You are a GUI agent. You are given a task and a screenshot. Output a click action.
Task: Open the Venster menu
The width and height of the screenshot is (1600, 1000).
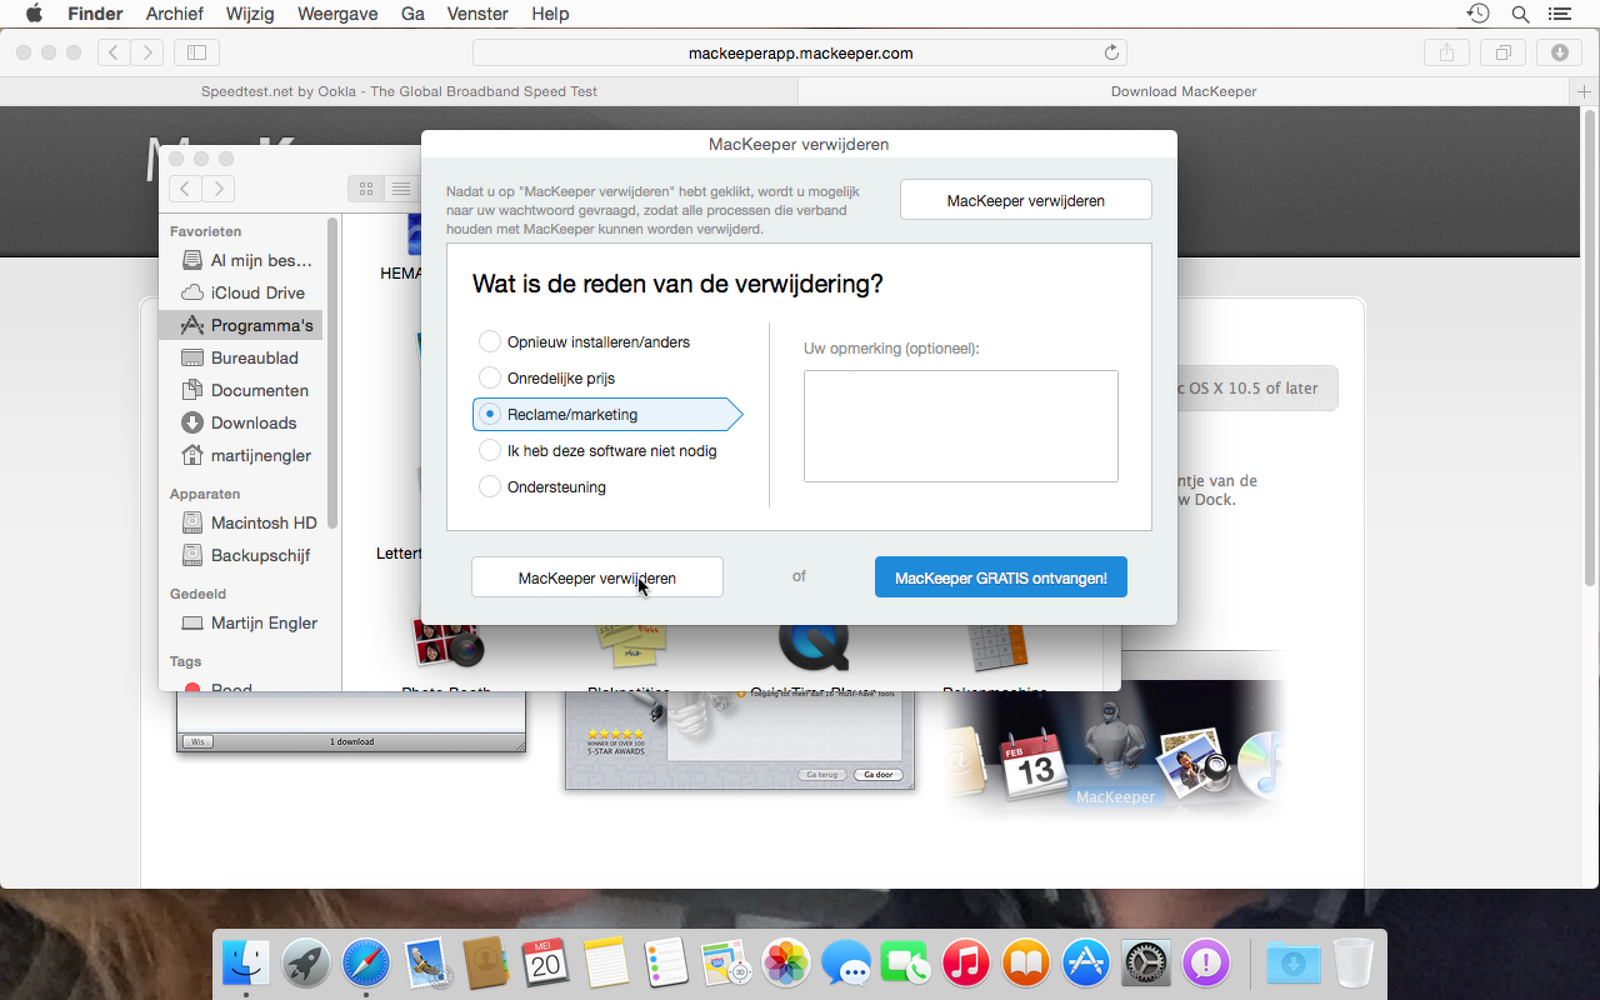[477, 14]
